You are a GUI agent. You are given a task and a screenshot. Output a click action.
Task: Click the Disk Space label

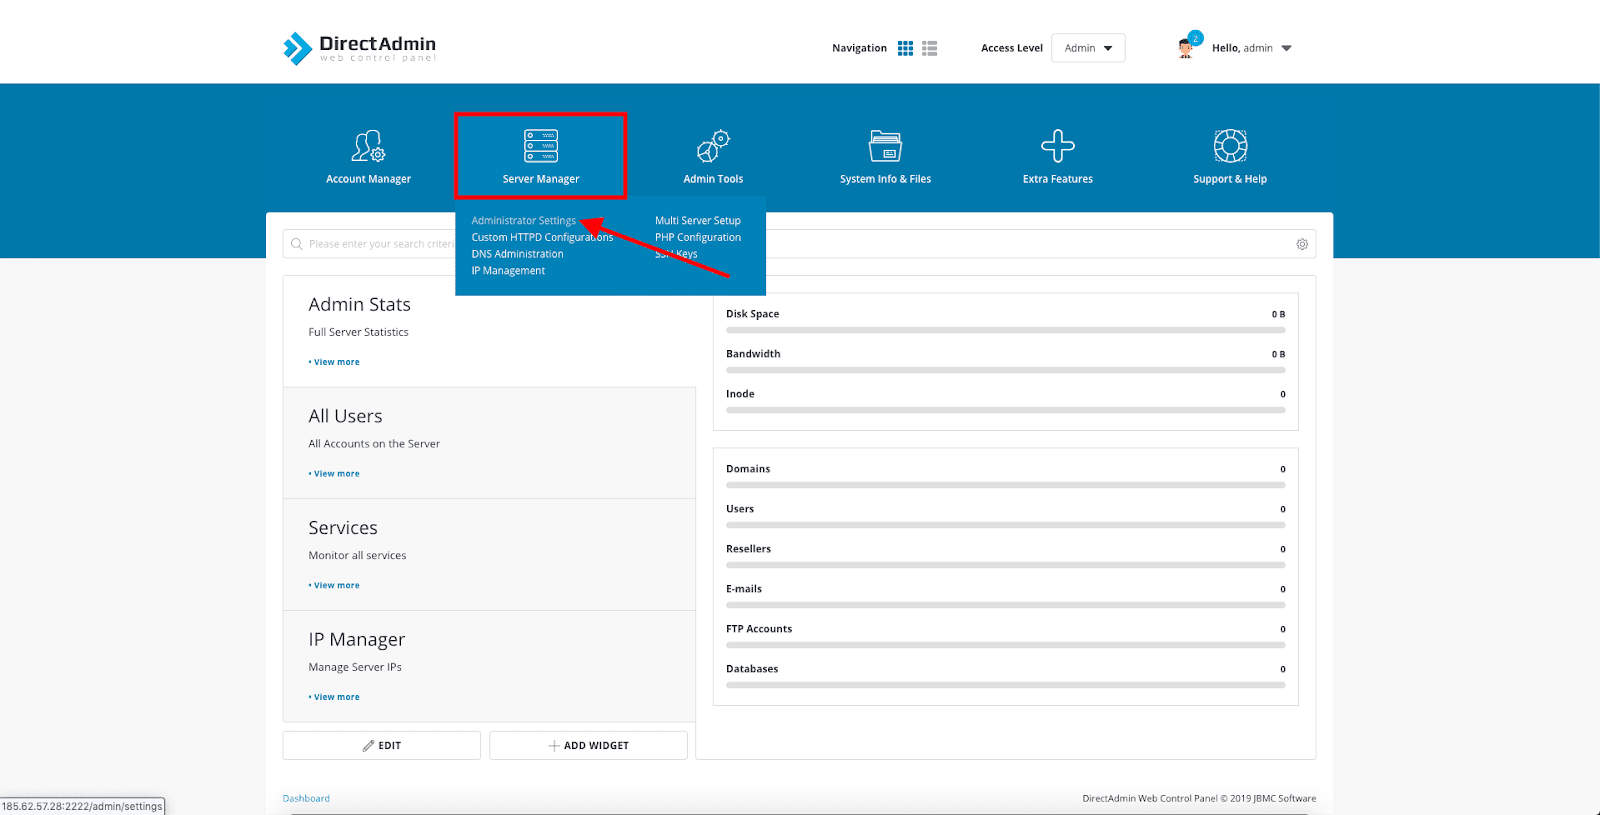click(x=752, y=314)
